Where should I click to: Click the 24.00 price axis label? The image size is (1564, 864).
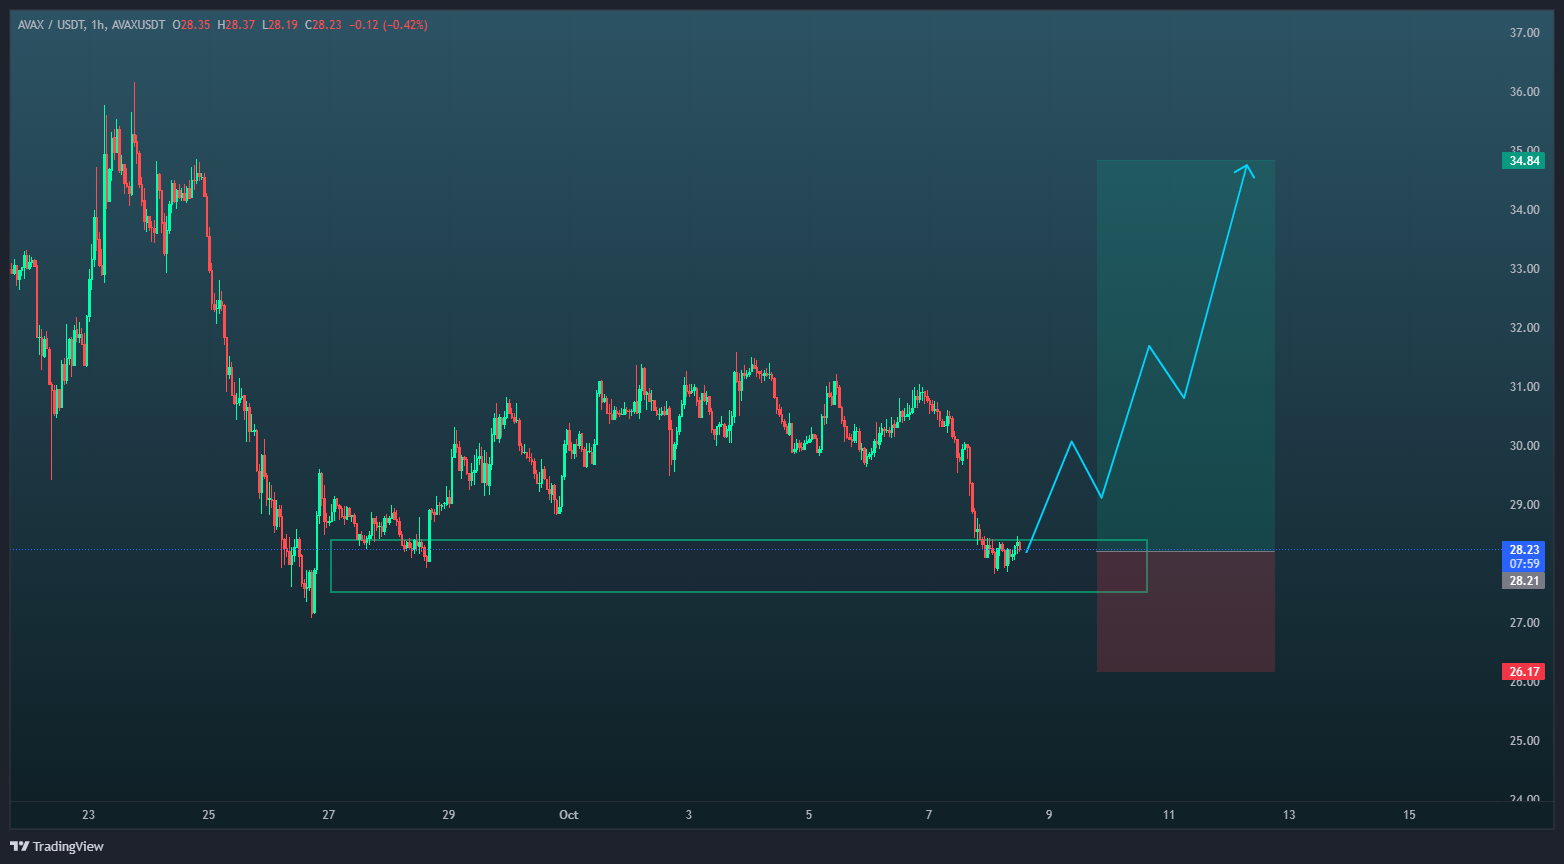click(x=1524, y=799)
